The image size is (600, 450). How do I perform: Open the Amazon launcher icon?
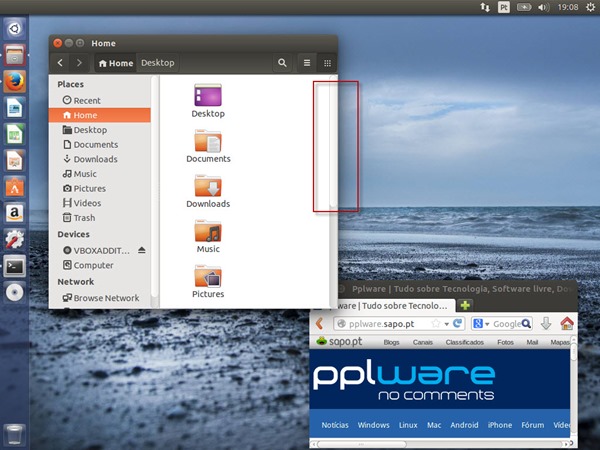click(15, 213)
